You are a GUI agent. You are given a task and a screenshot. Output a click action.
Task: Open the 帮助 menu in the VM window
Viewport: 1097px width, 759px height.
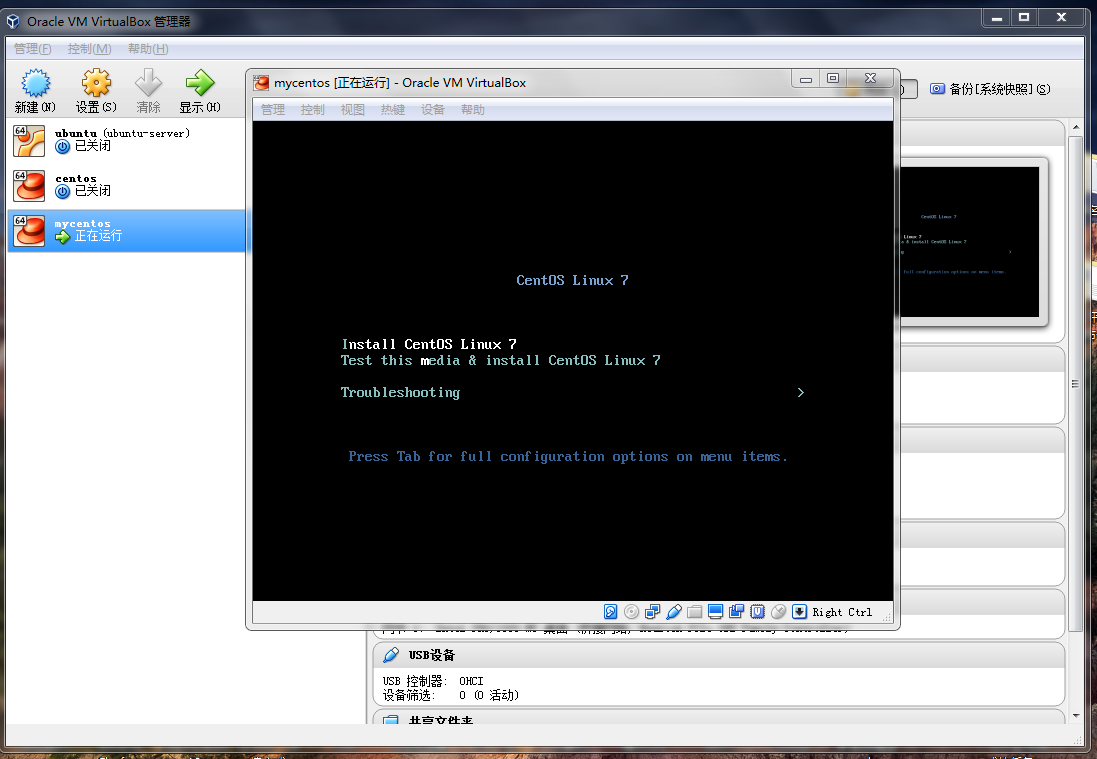click(472, 110)
